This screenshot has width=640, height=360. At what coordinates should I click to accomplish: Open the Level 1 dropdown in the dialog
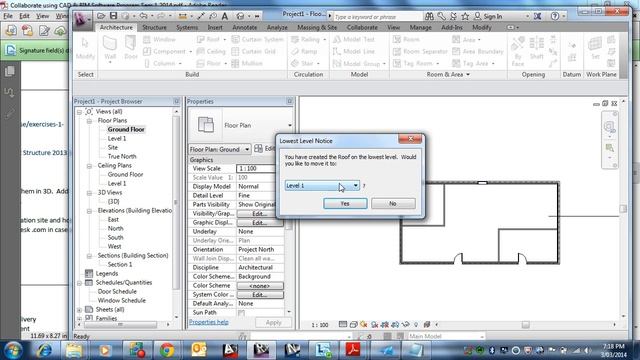click(322, 186)
